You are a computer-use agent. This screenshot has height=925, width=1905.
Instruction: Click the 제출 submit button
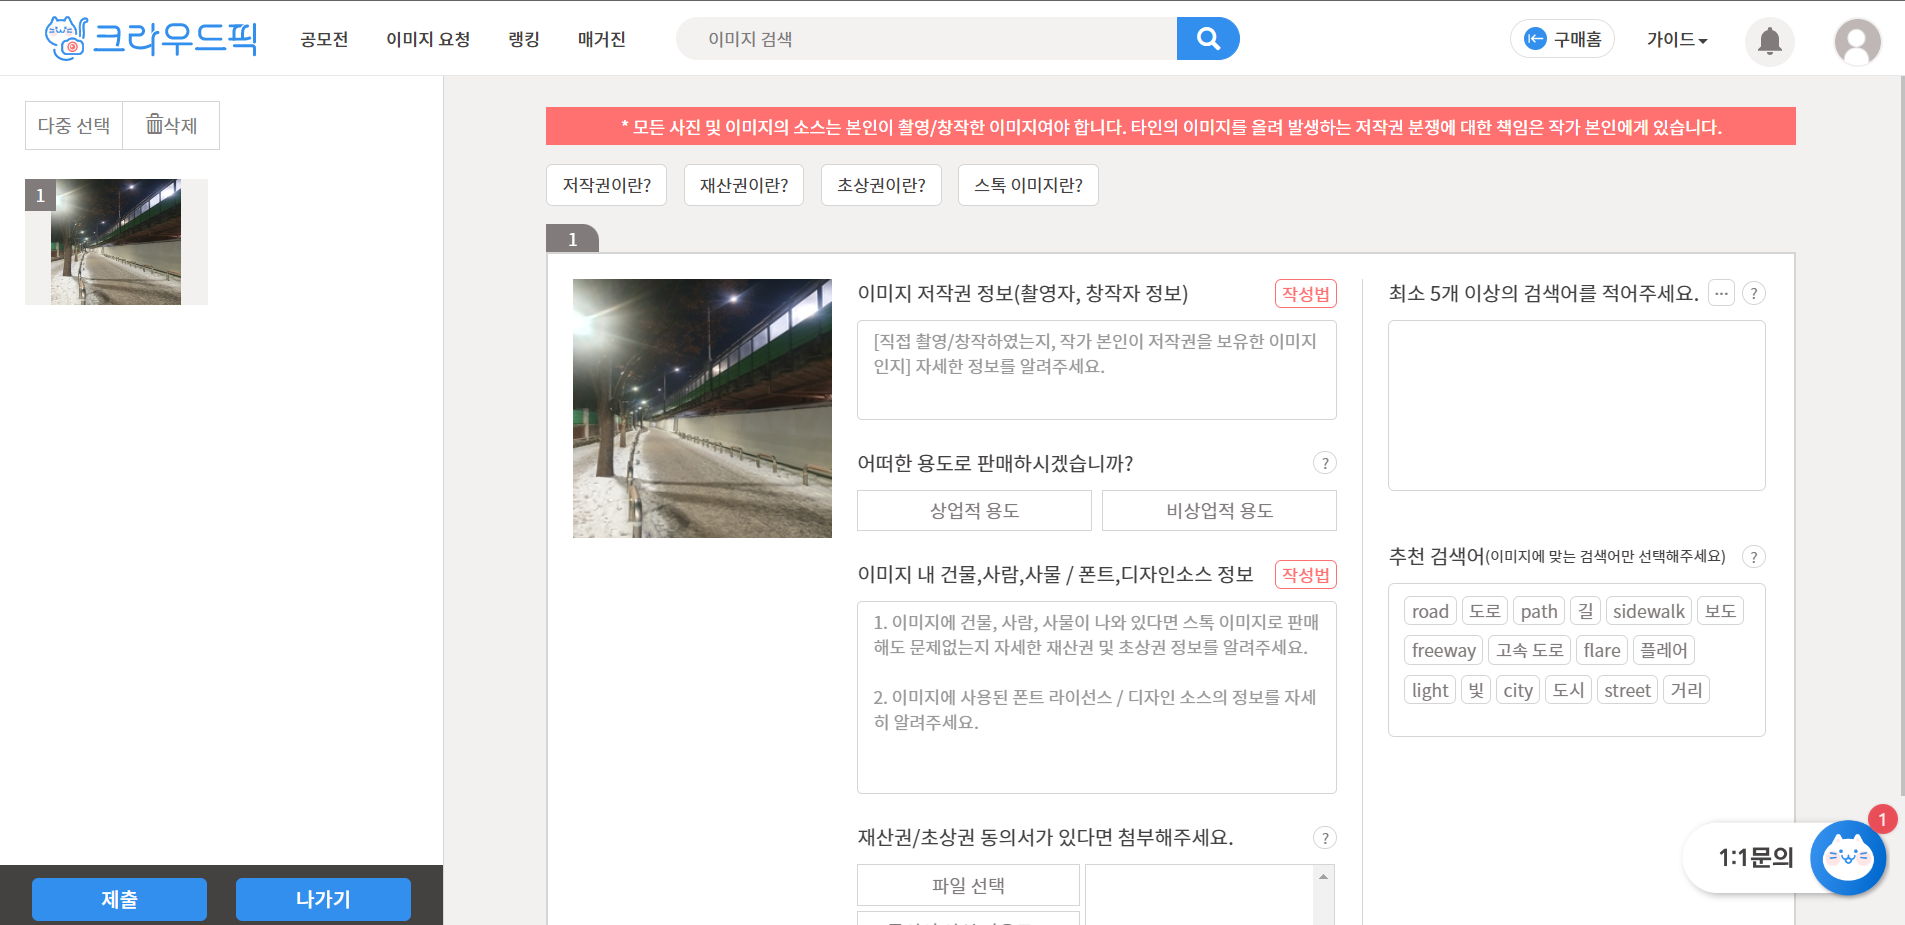click(x=119, y=899)
